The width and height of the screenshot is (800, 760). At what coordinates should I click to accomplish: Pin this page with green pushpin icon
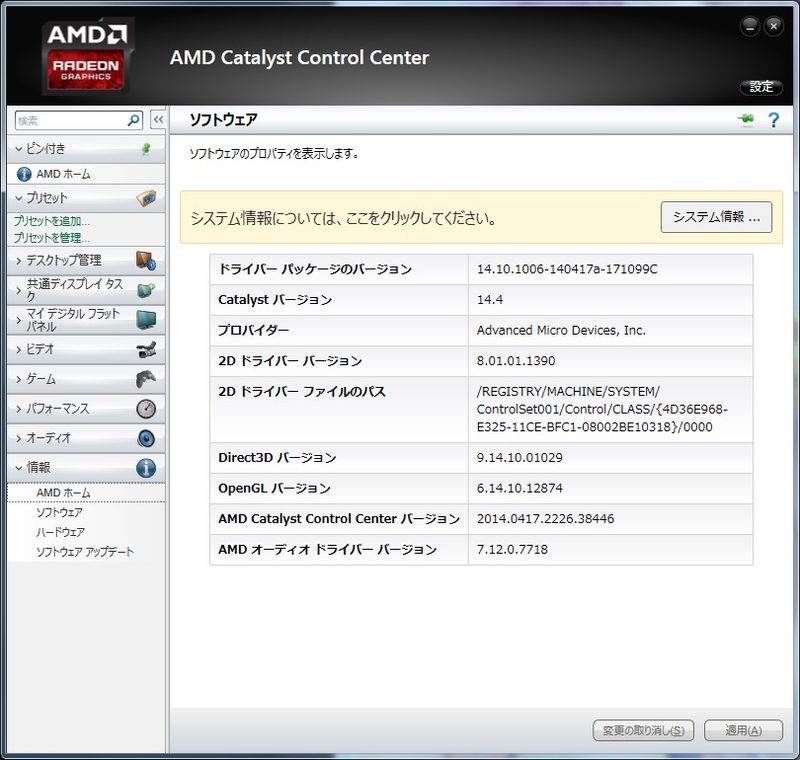[746, 119]
